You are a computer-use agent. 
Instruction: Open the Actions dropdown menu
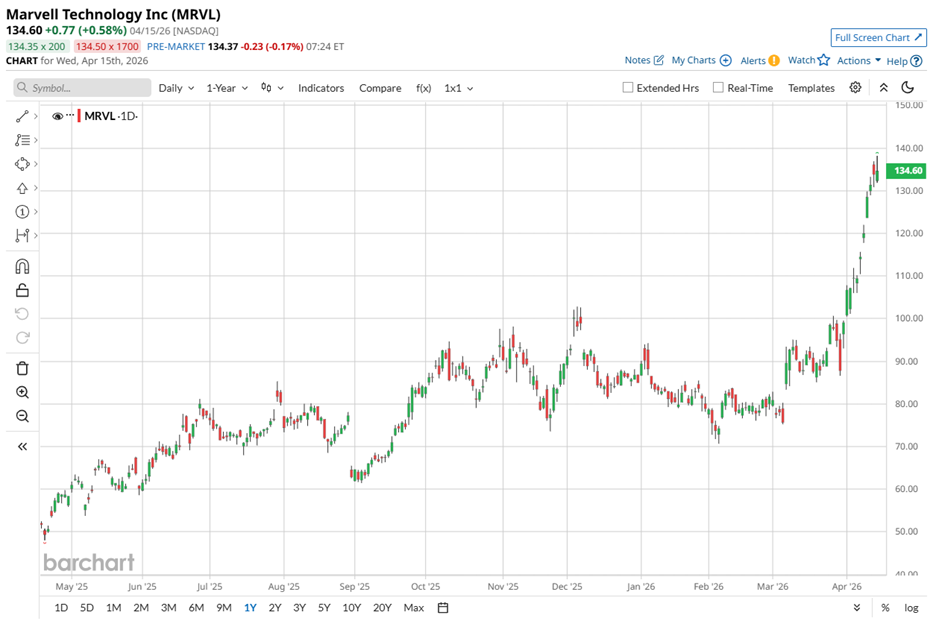[859, 60]
